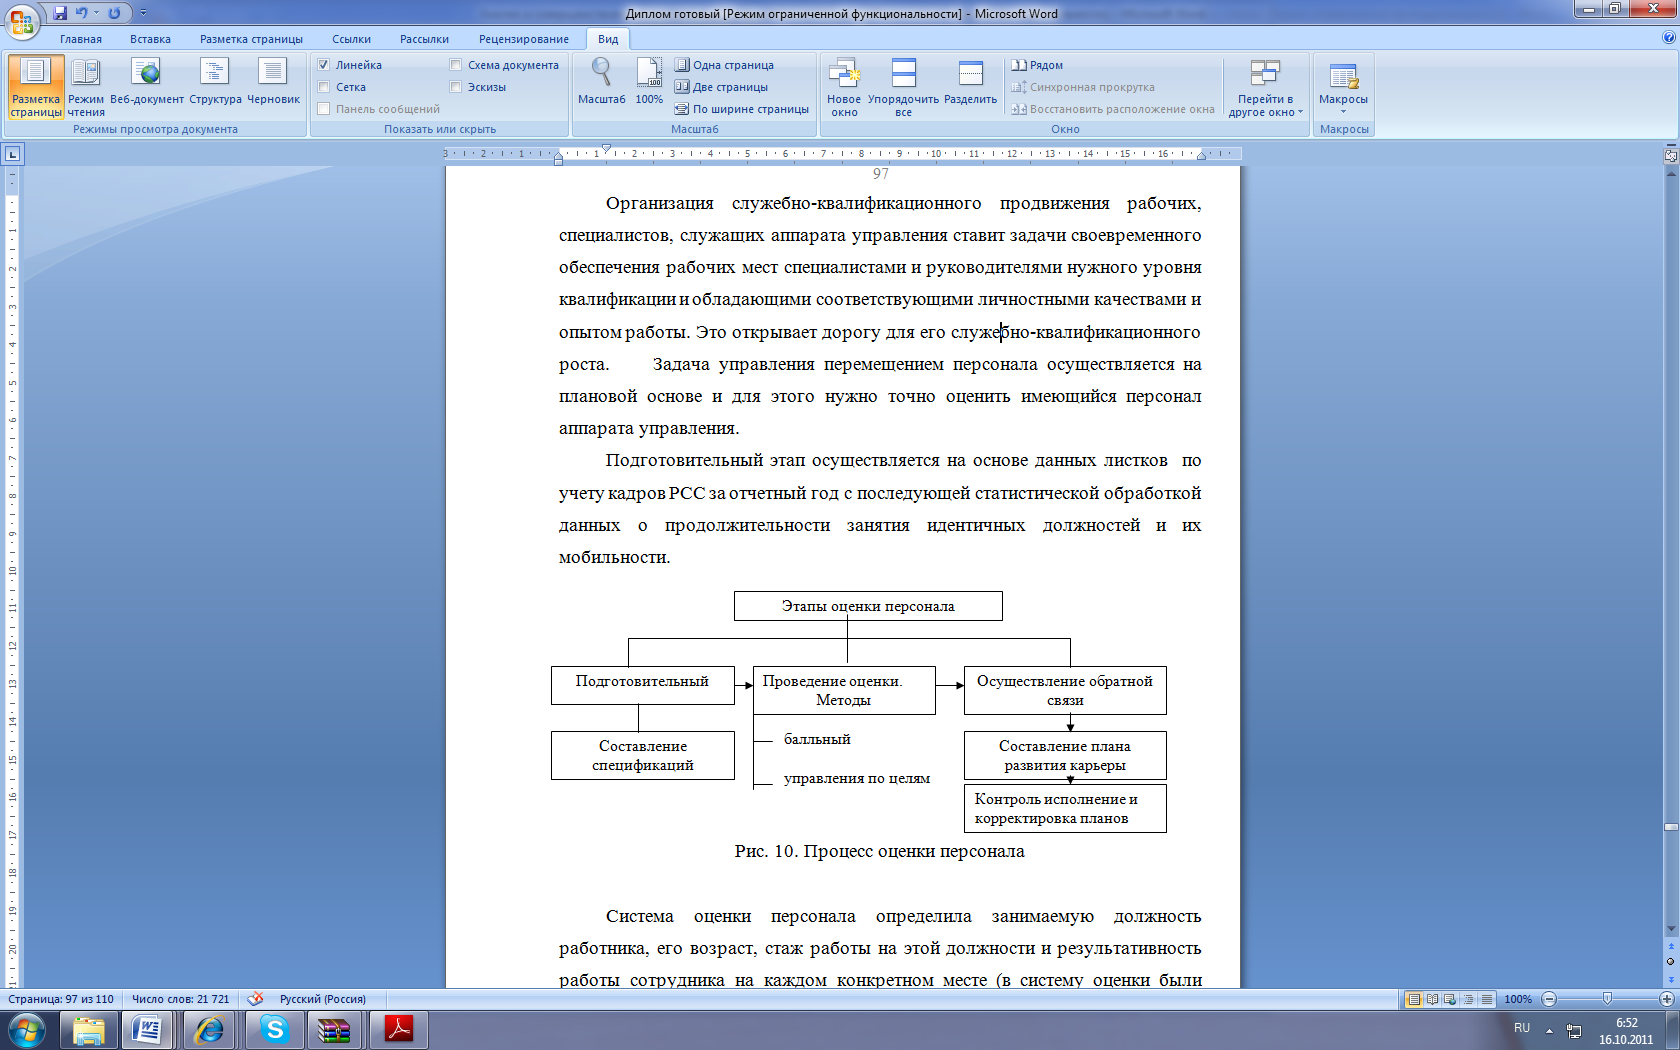Open Skype from taskbar
1680x1050 pixels.
click(273, 1030)
